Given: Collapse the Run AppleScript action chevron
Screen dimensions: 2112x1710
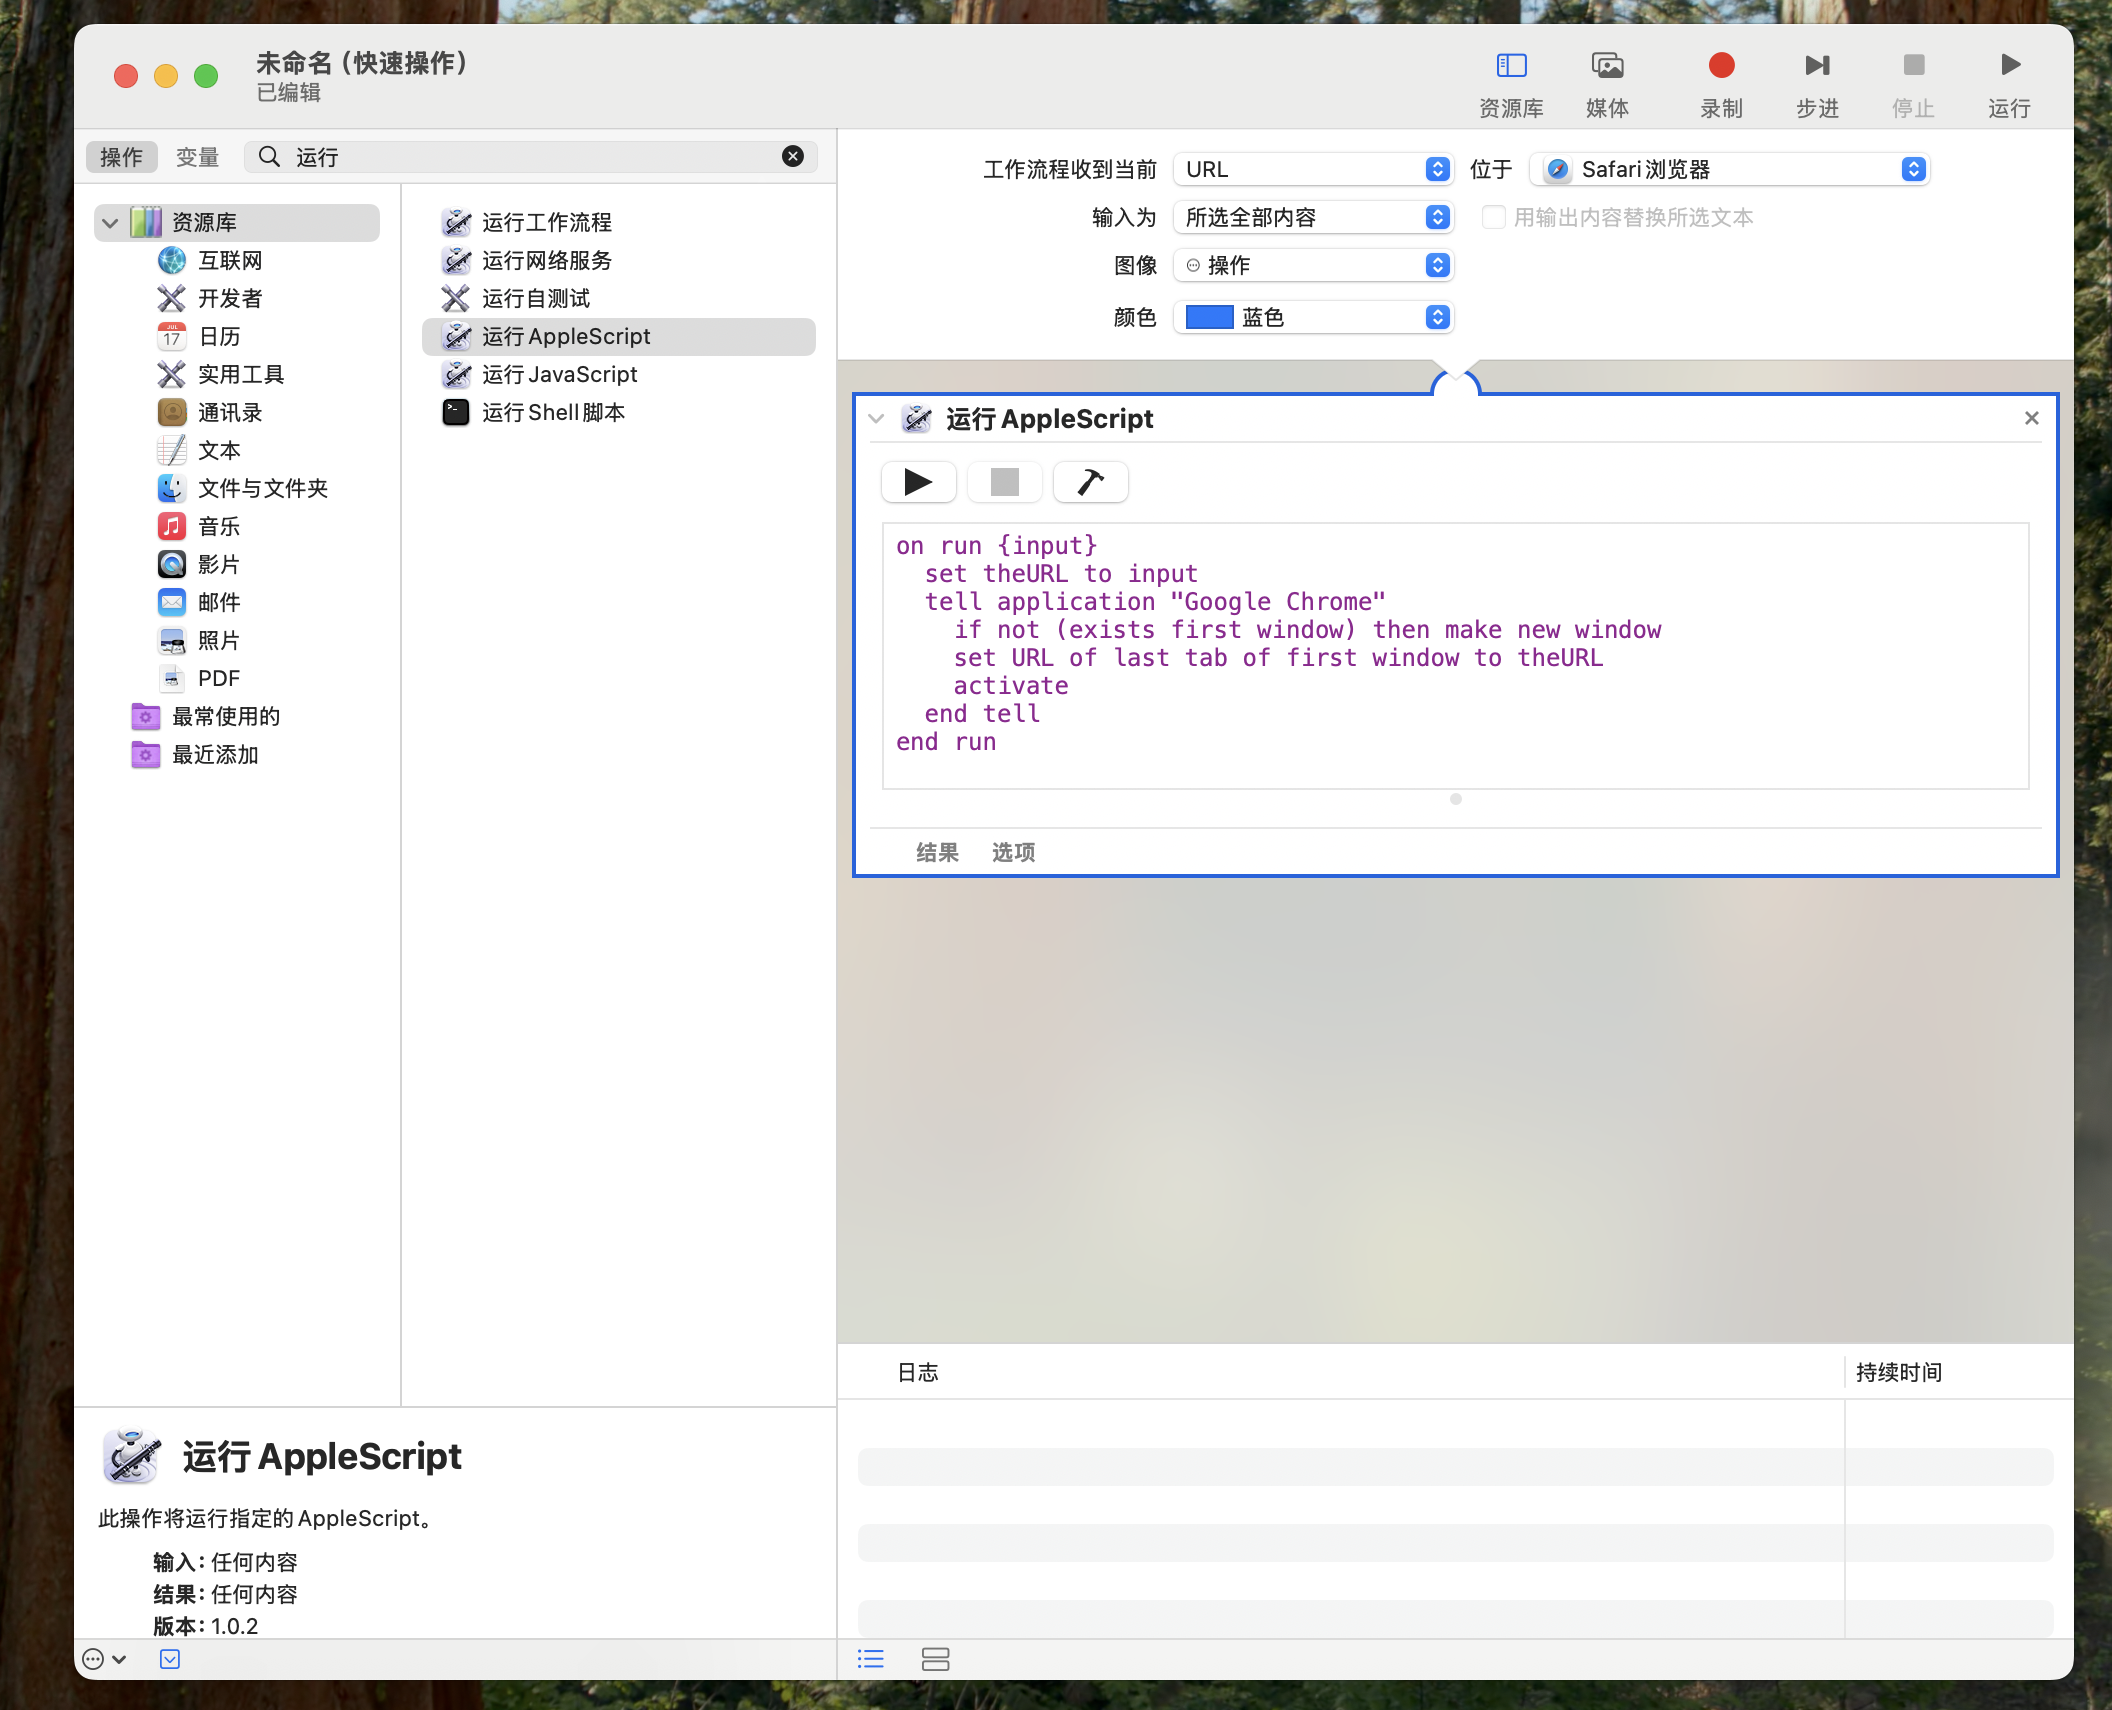Looking at the screenshot, I should 876,418.
